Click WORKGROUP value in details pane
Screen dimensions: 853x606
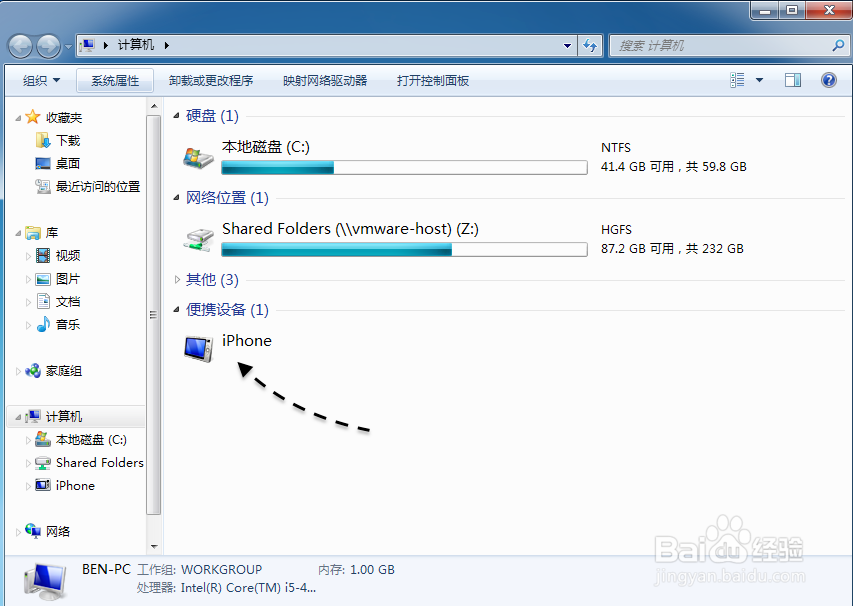(x=221, y=570)
